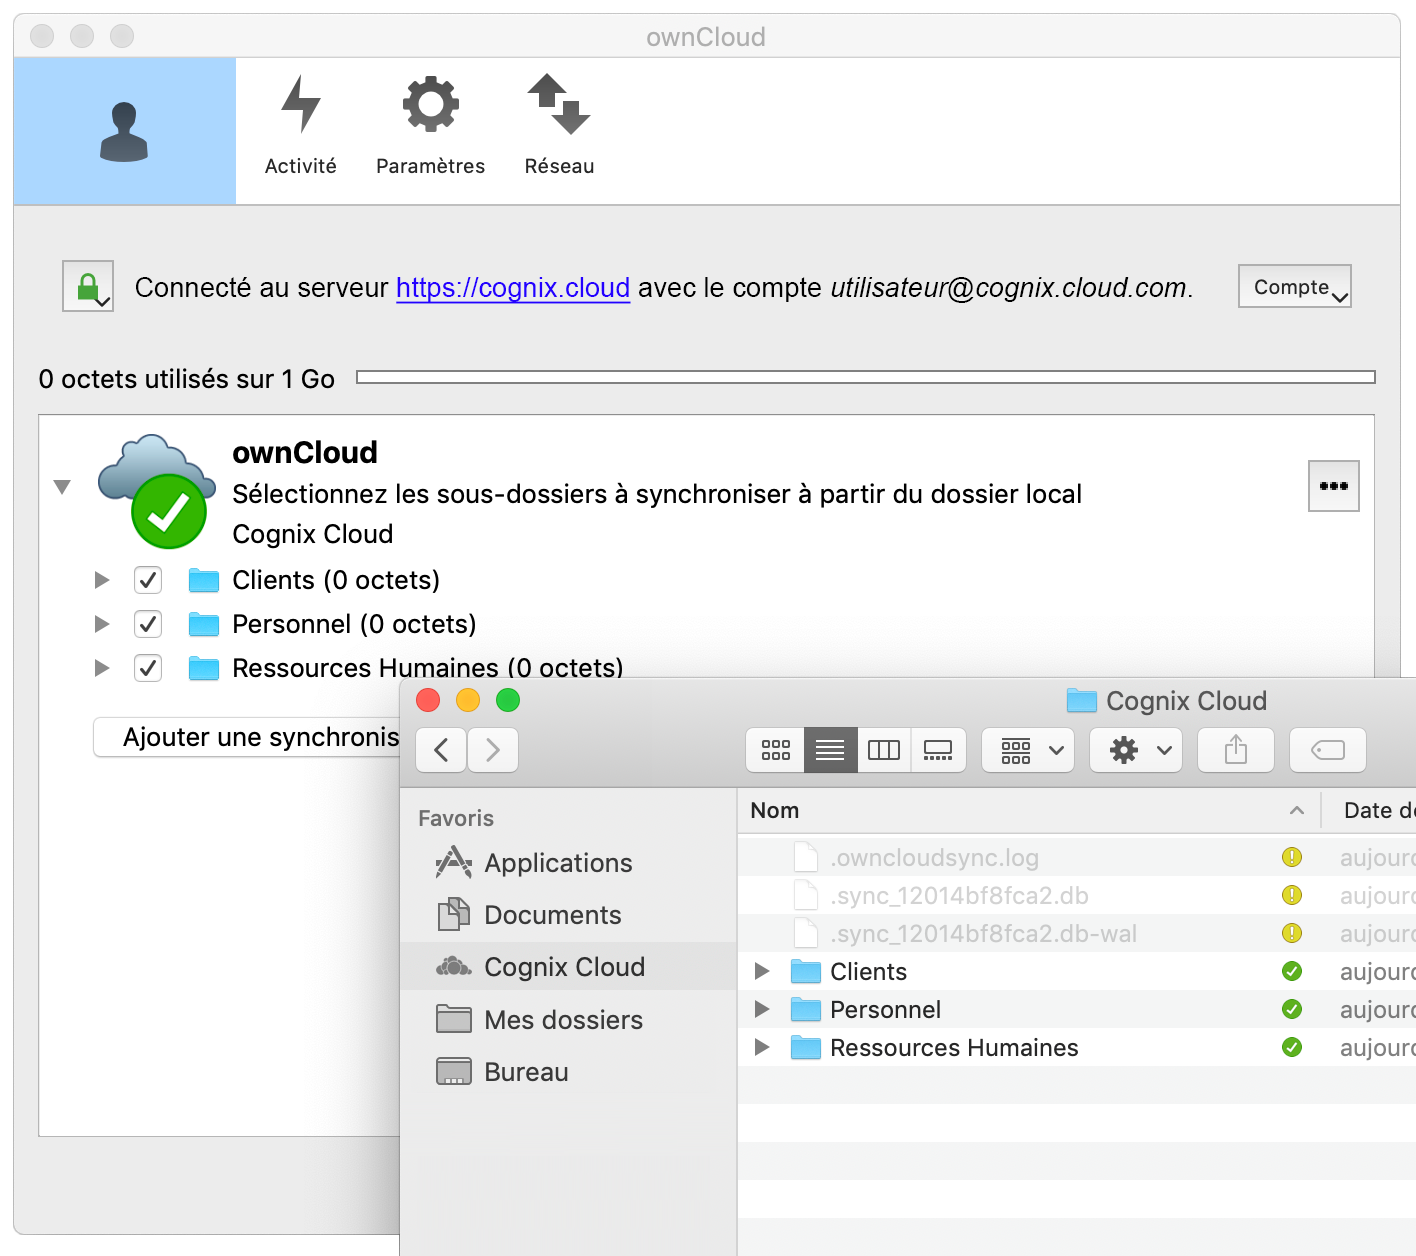Select Ressources Humaines row in Finder

(1076, 1048)
